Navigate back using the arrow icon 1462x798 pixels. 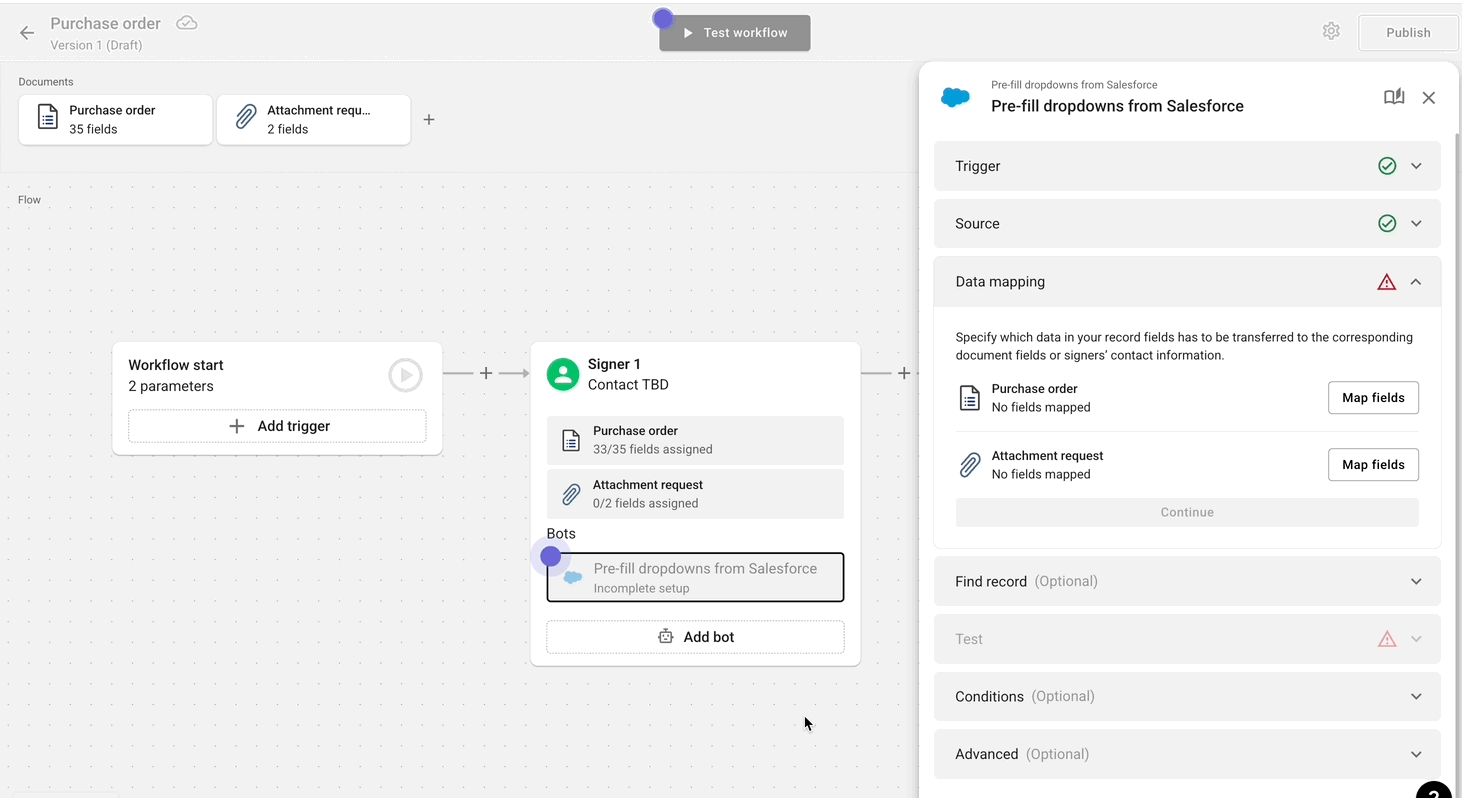25,31
